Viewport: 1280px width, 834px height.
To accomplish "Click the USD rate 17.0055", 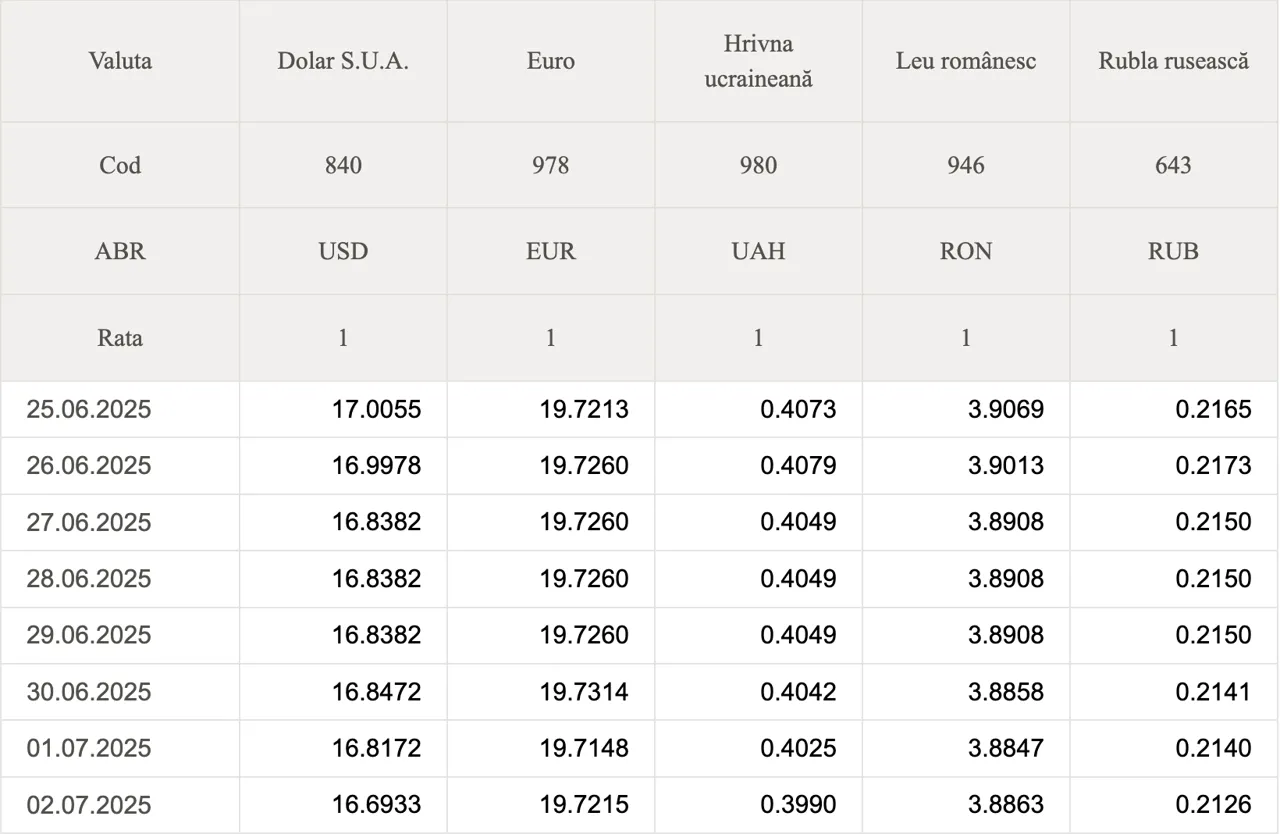I will [x=377, y=409].
